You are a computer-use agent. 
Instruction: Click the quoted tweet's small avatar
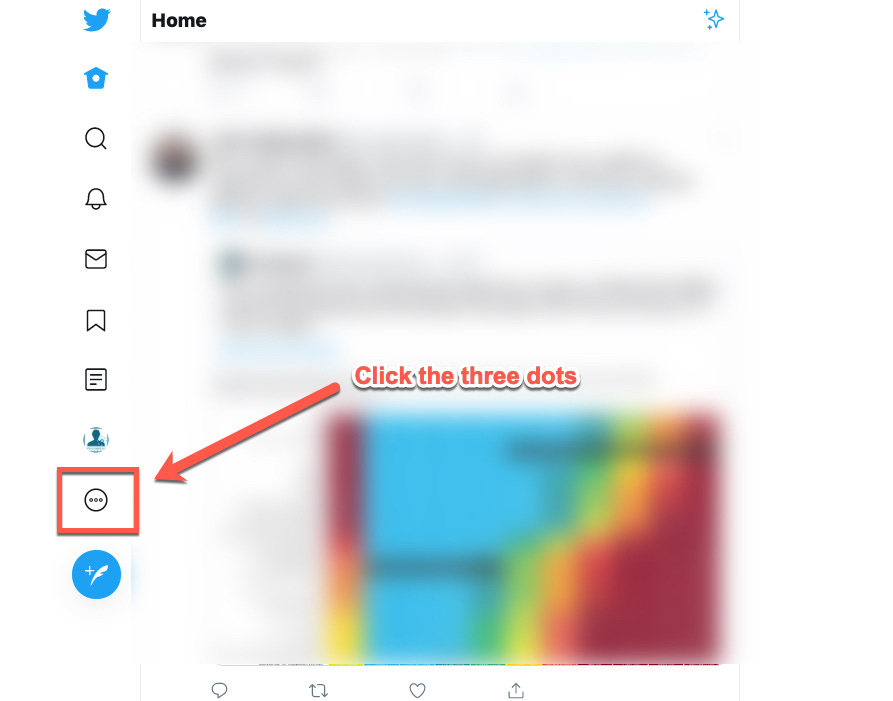pos(232,264)
